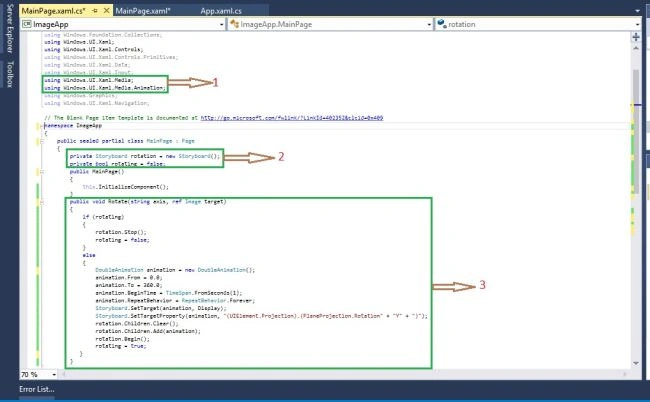The image size is (650, 402).
Task: Open the 70 % zoom level dropdown
Action: (x=54, y=375)
